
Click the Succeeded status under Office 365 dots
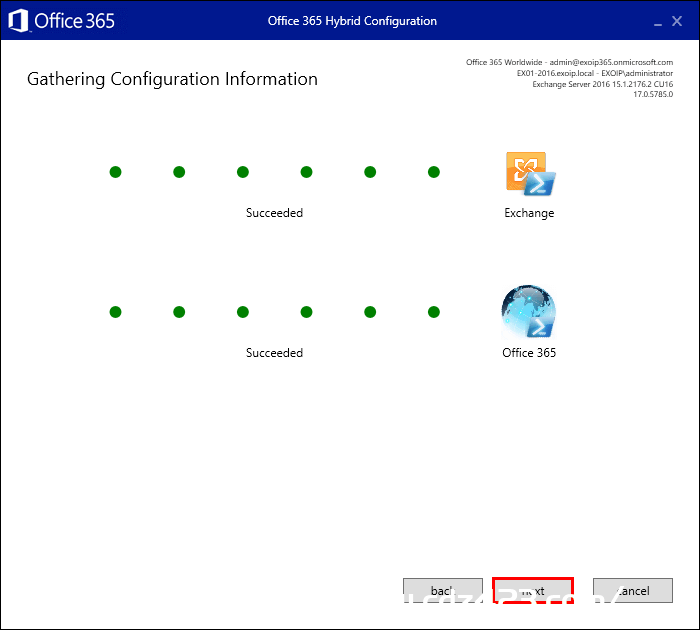pyautogui.click(x=274, y=353)
